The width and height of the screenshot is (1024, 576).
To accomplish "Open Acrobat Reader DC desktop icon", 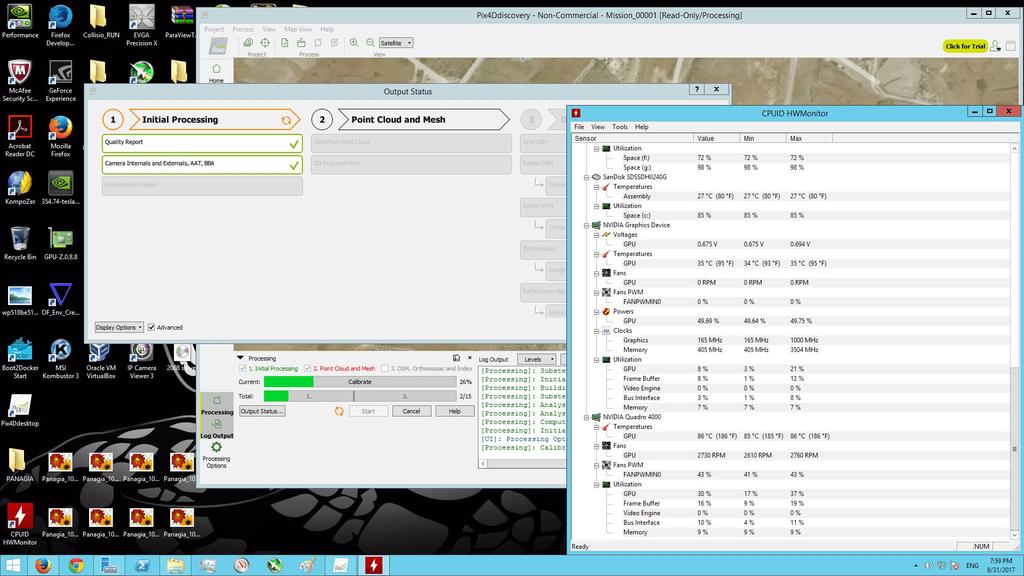I will coord(20,136).
